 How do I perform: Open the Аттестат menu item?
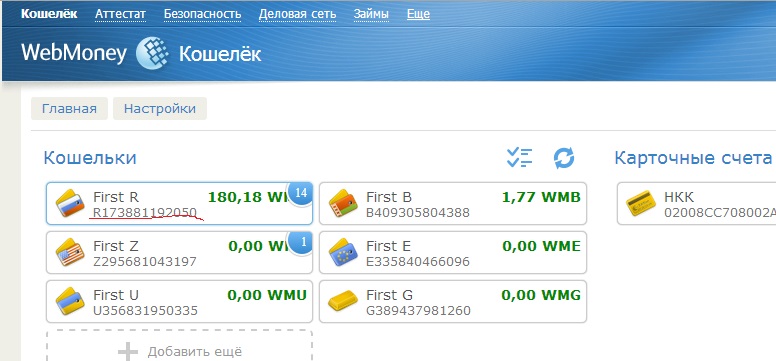click(x=120, y=14)
